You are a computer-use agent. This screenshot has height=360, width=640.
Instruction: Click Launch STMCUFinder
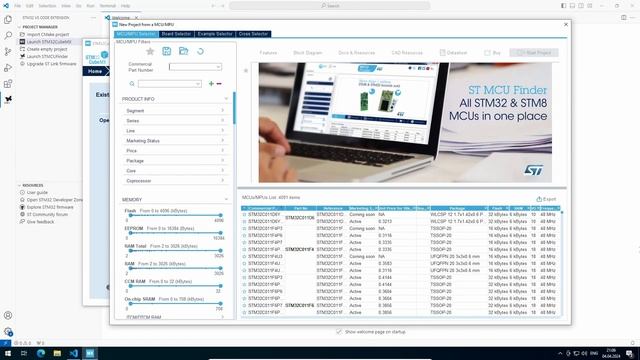point(47,57)
